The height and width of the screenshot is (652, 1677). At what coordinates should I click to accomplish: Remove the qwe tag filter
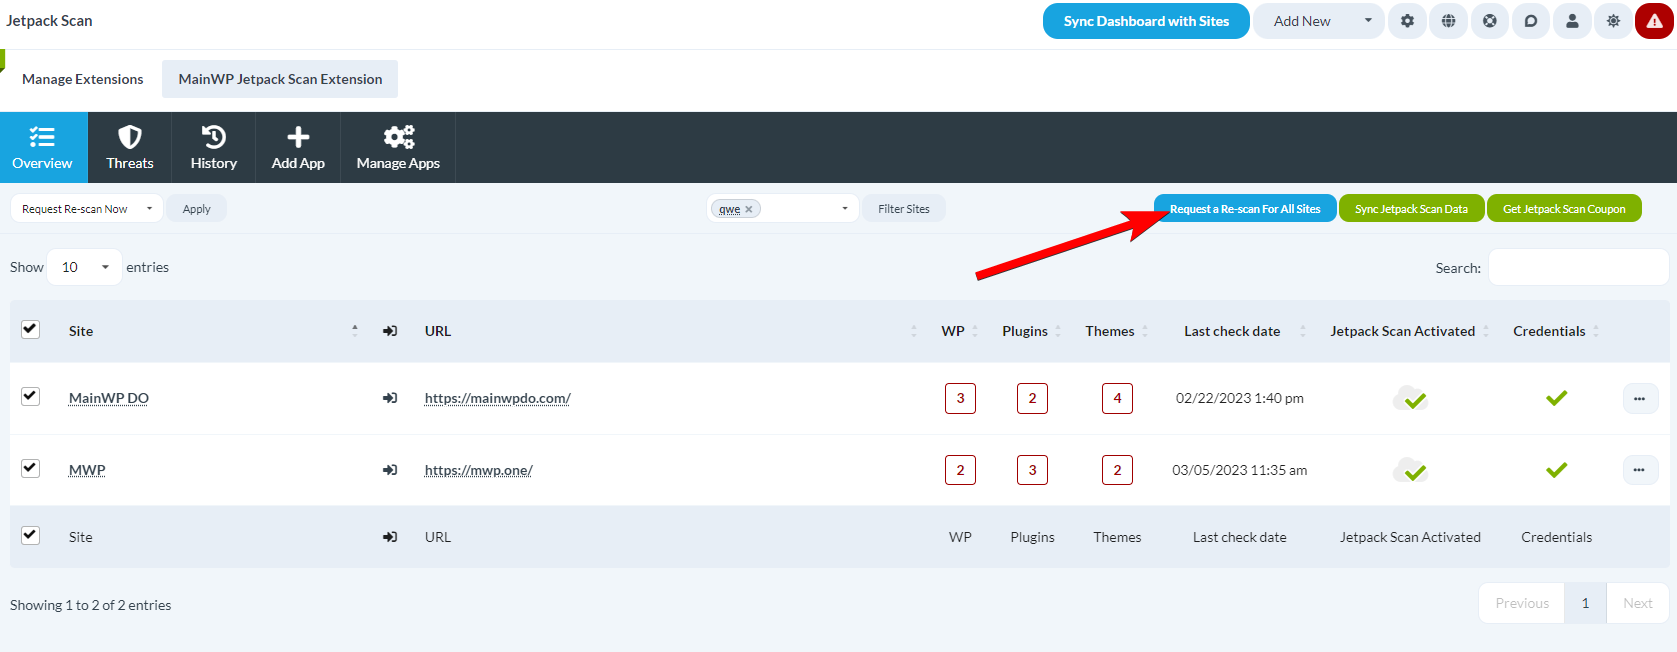(749, 210)
